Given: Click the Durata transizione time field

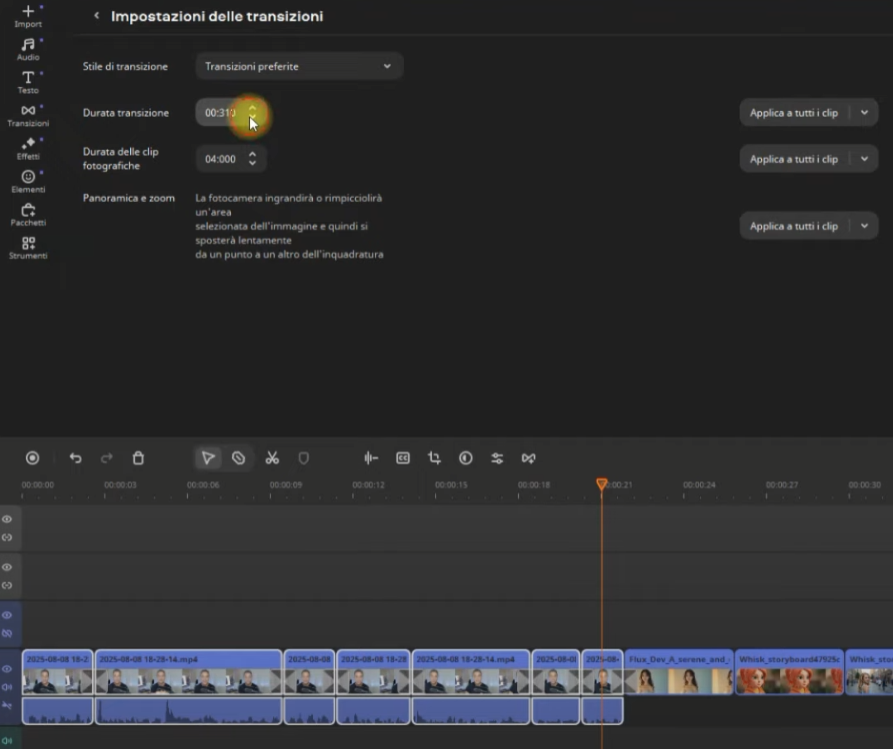Looking at the screenshot, I should 221,113.
